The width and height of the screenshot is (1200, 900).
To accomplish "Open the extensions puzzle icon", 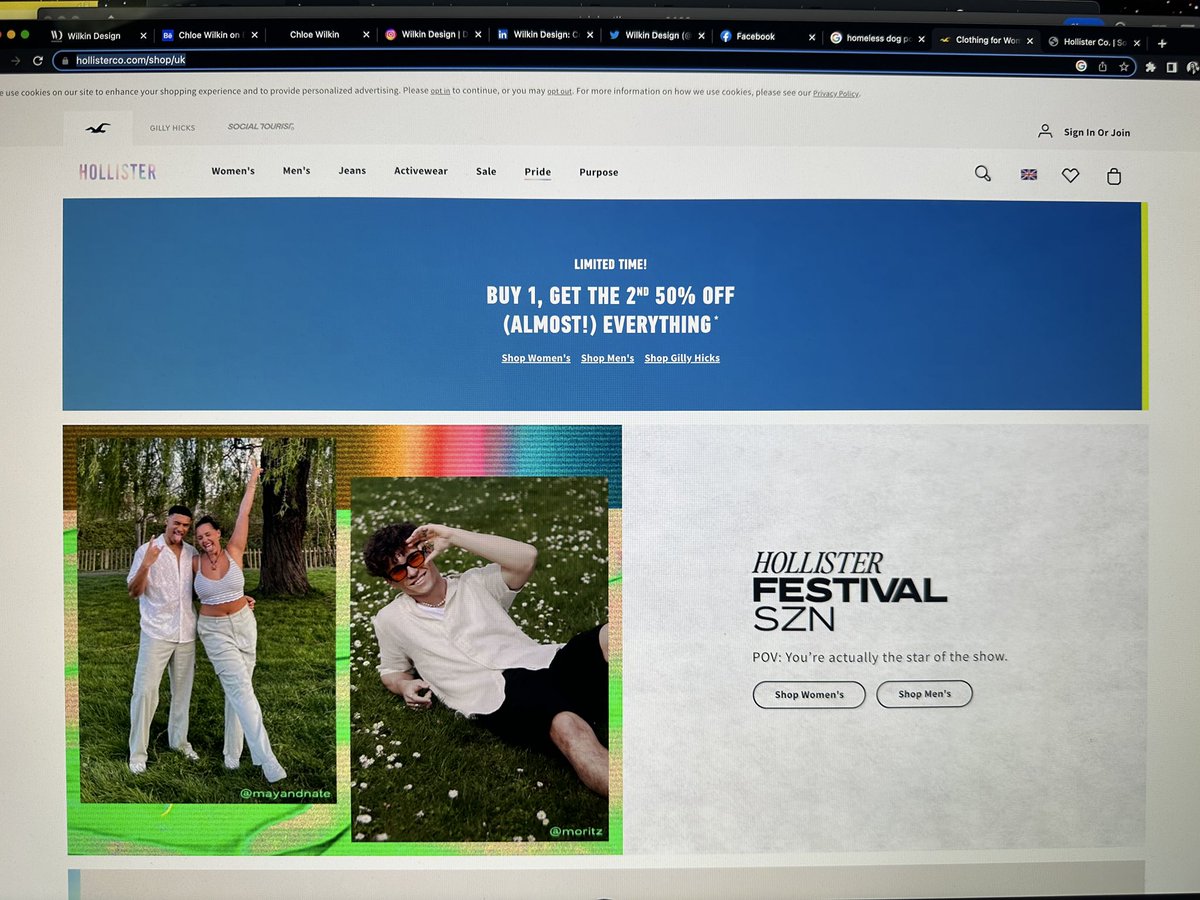I will tap(1150, 67).
